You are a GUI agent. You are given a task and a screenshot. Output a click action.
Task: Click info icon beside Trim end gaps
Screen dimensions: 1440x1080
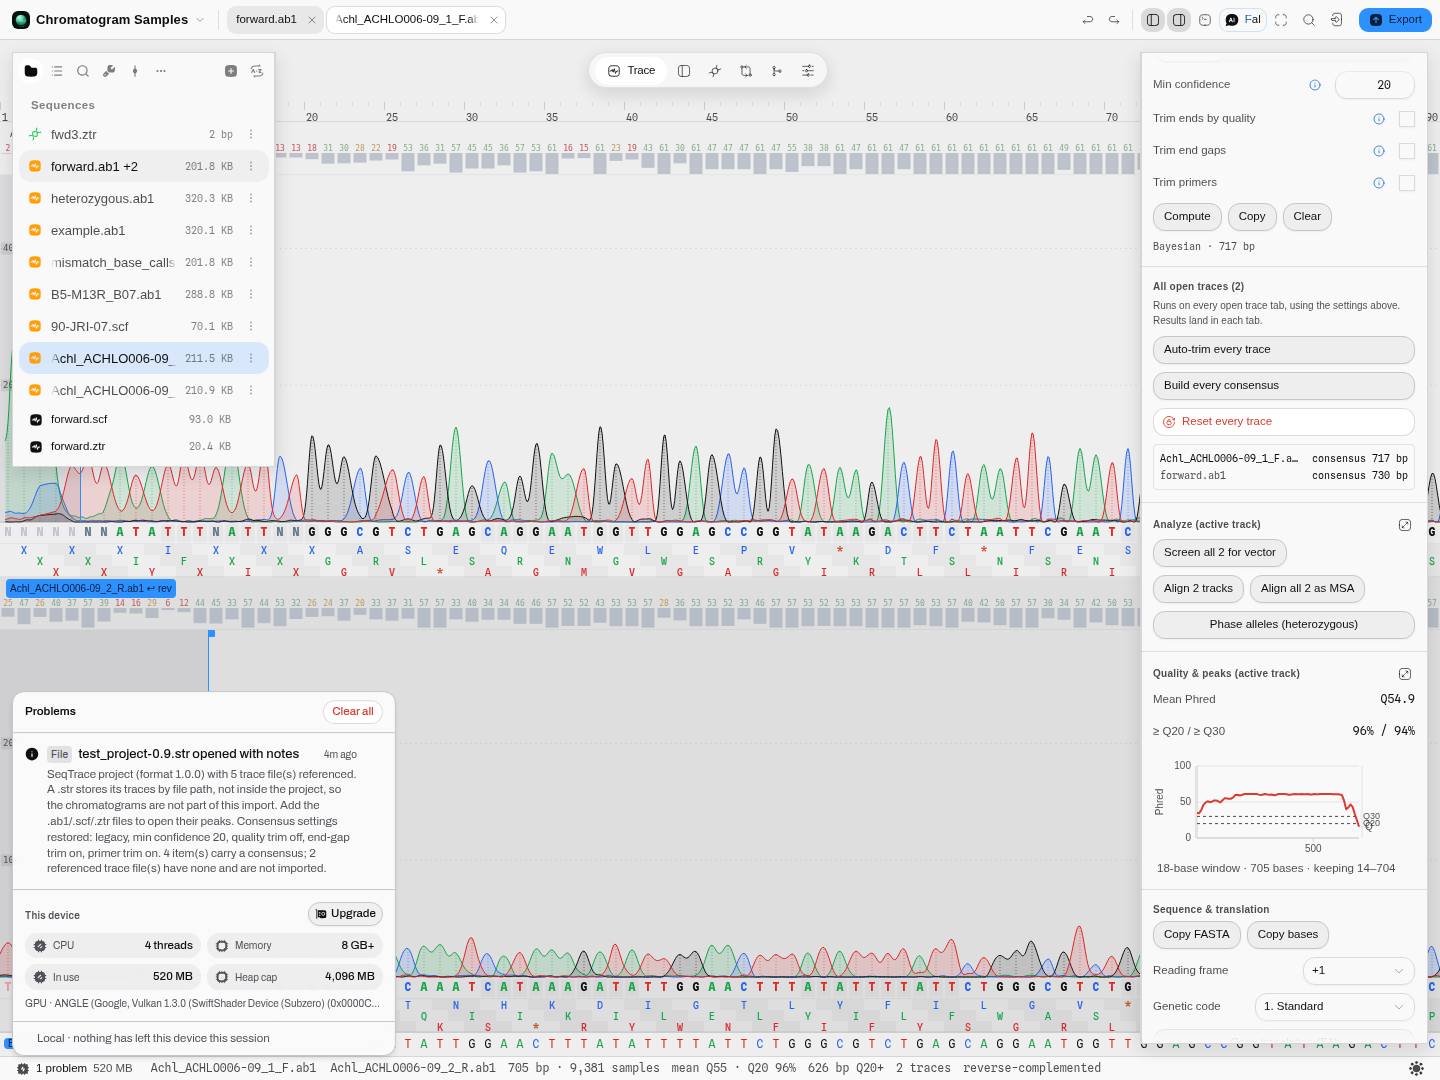tap(1379, 151)
